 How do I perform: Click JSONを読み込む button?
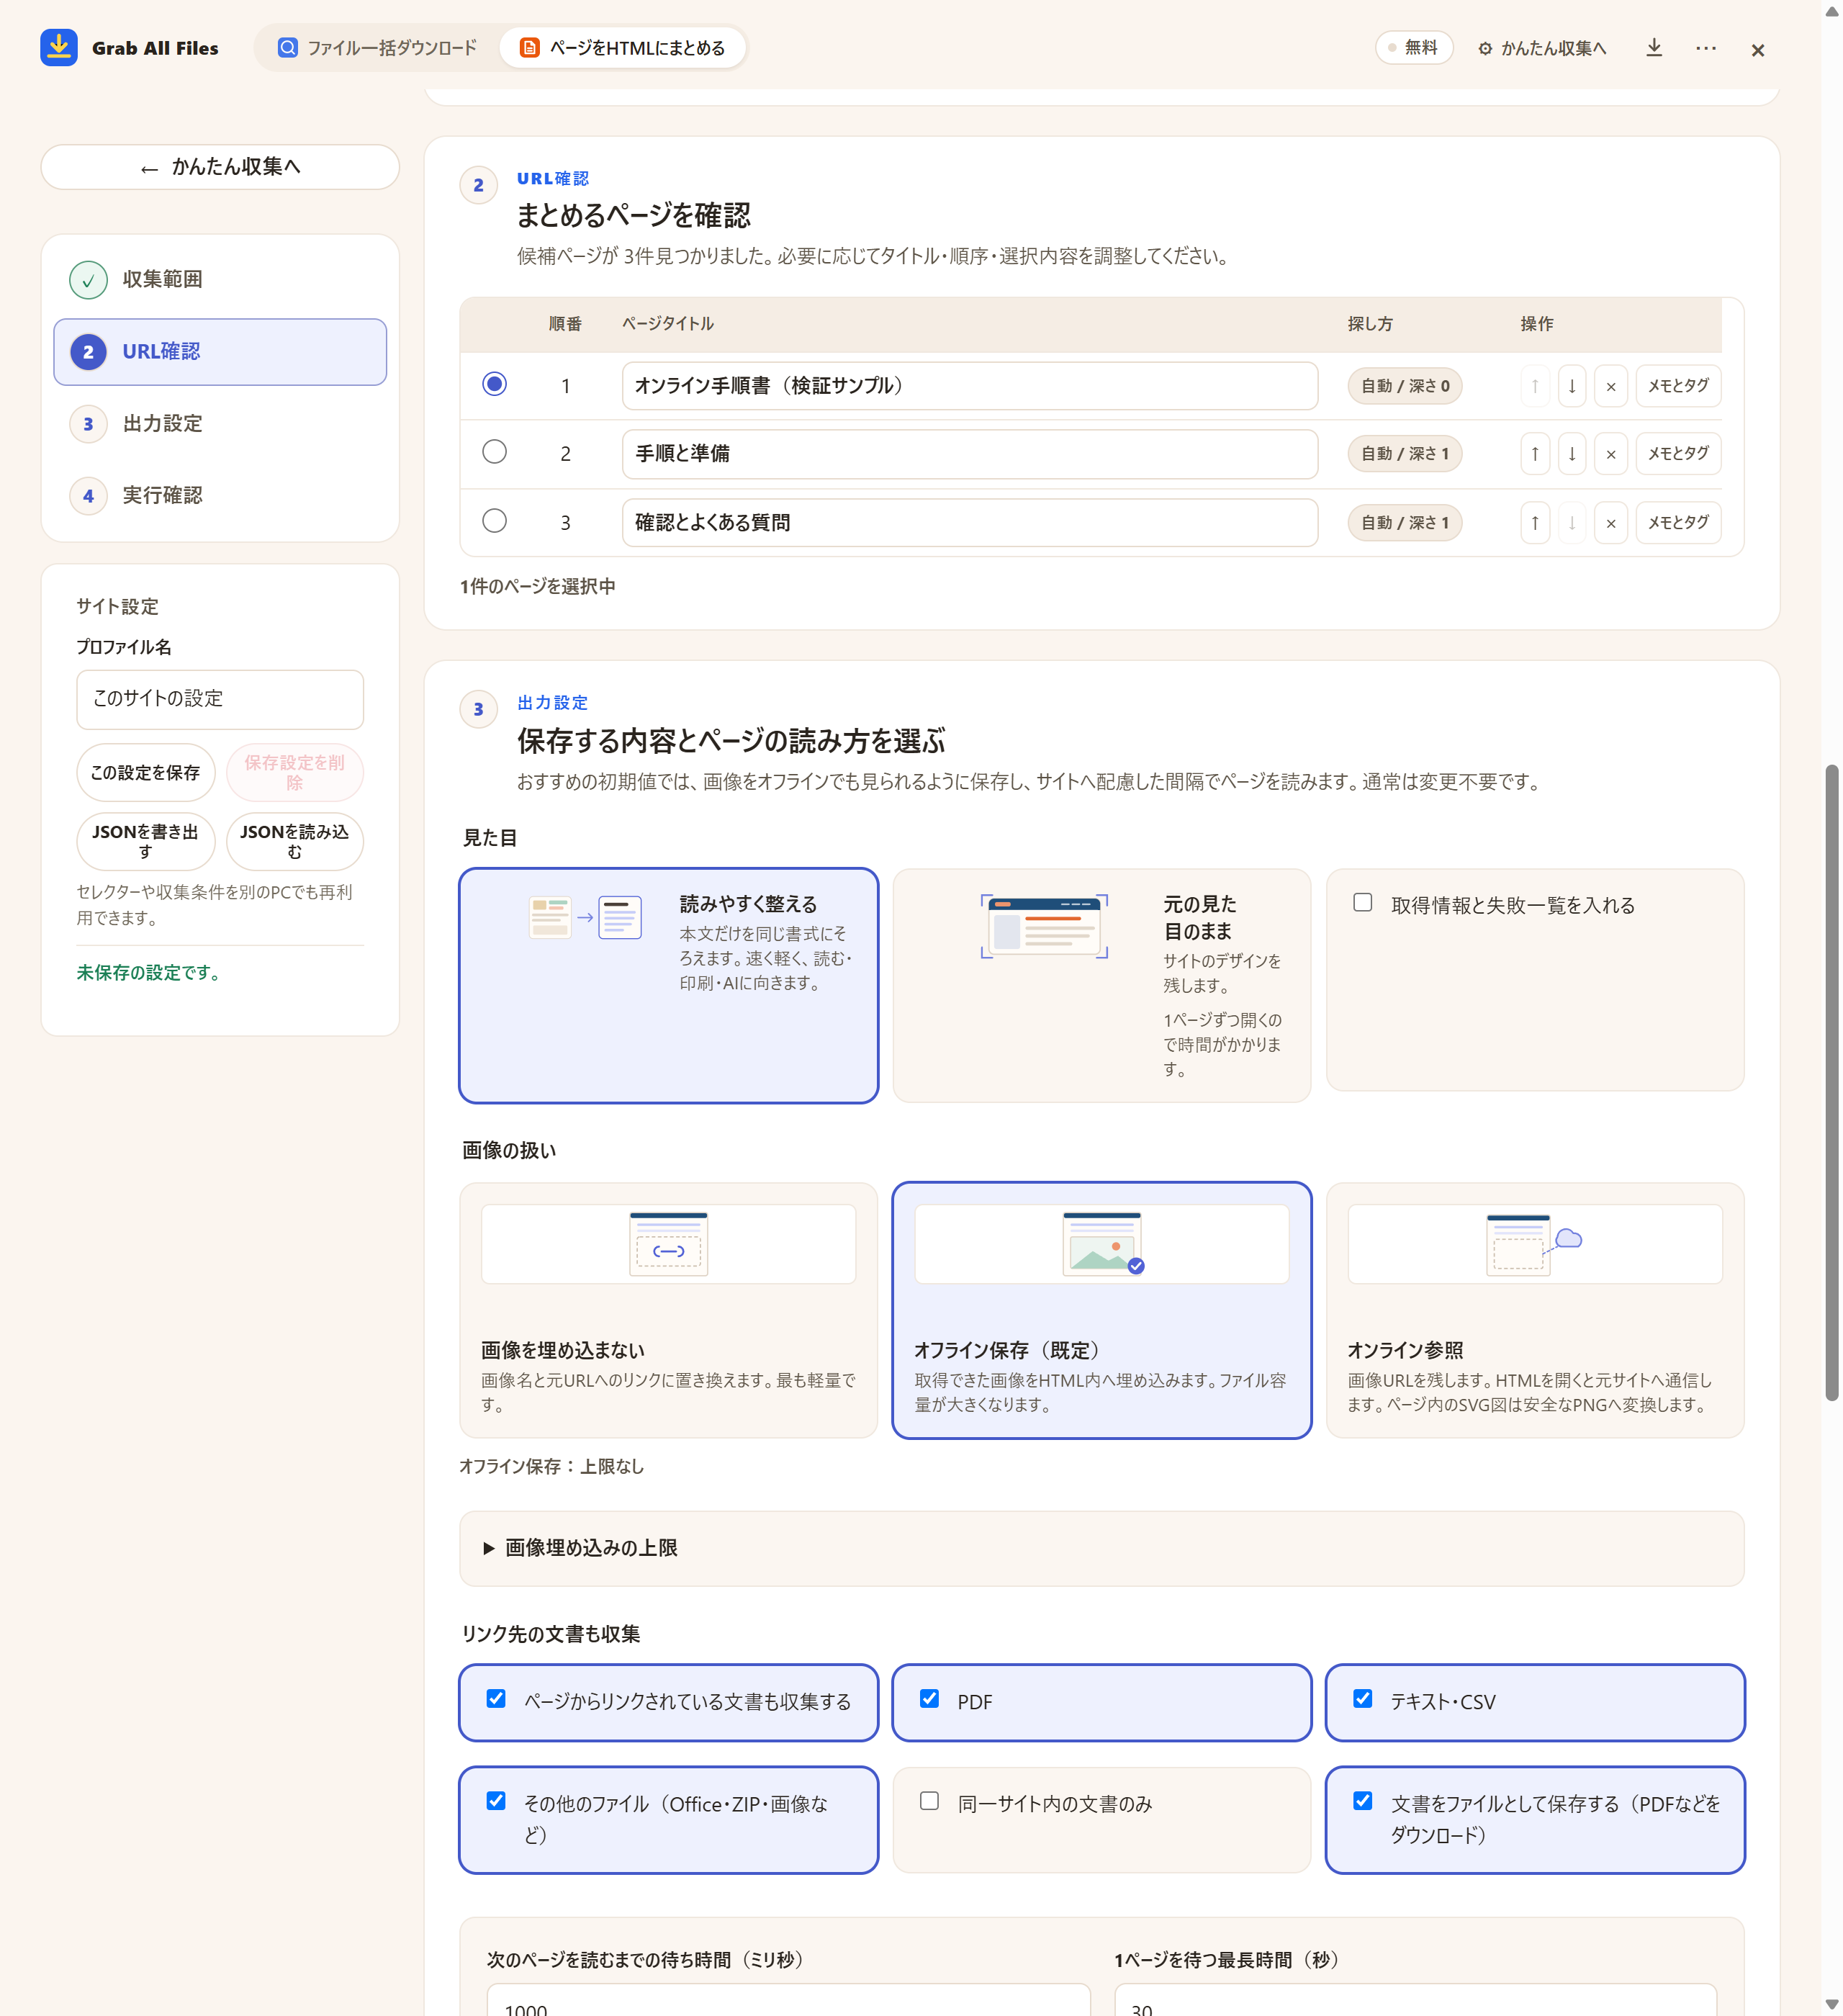(x=295, y=842)
